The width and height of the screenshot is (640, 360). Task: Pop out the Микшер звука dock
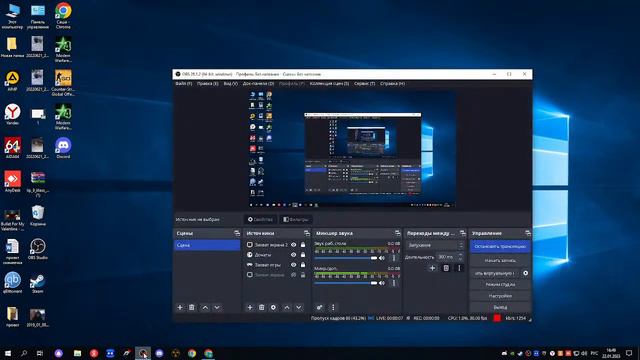(398, 233)
